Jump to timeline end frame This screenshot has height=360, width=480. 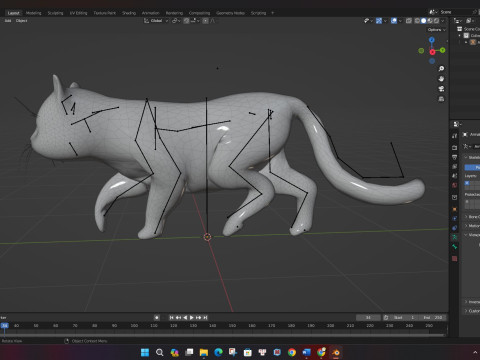point(205,318)
